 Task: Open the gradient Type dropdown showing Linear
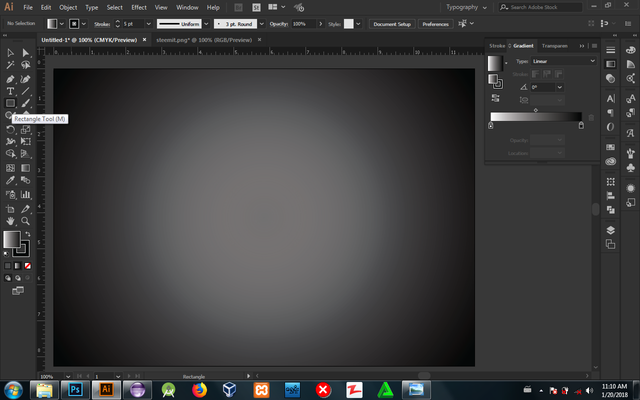(563, 61)
